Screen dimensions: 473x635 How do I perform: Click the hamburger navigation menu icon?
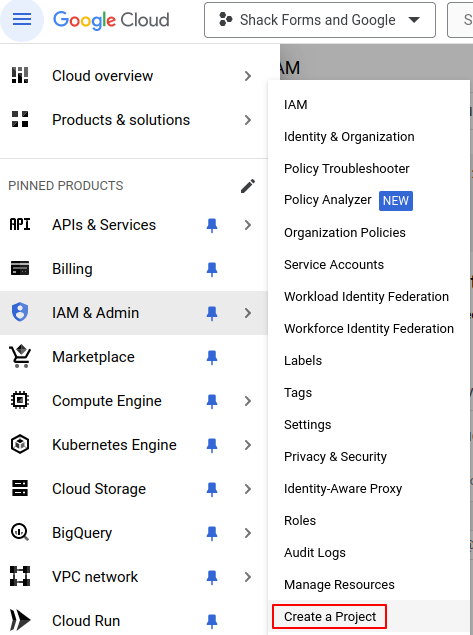click(x=22, y=19)
